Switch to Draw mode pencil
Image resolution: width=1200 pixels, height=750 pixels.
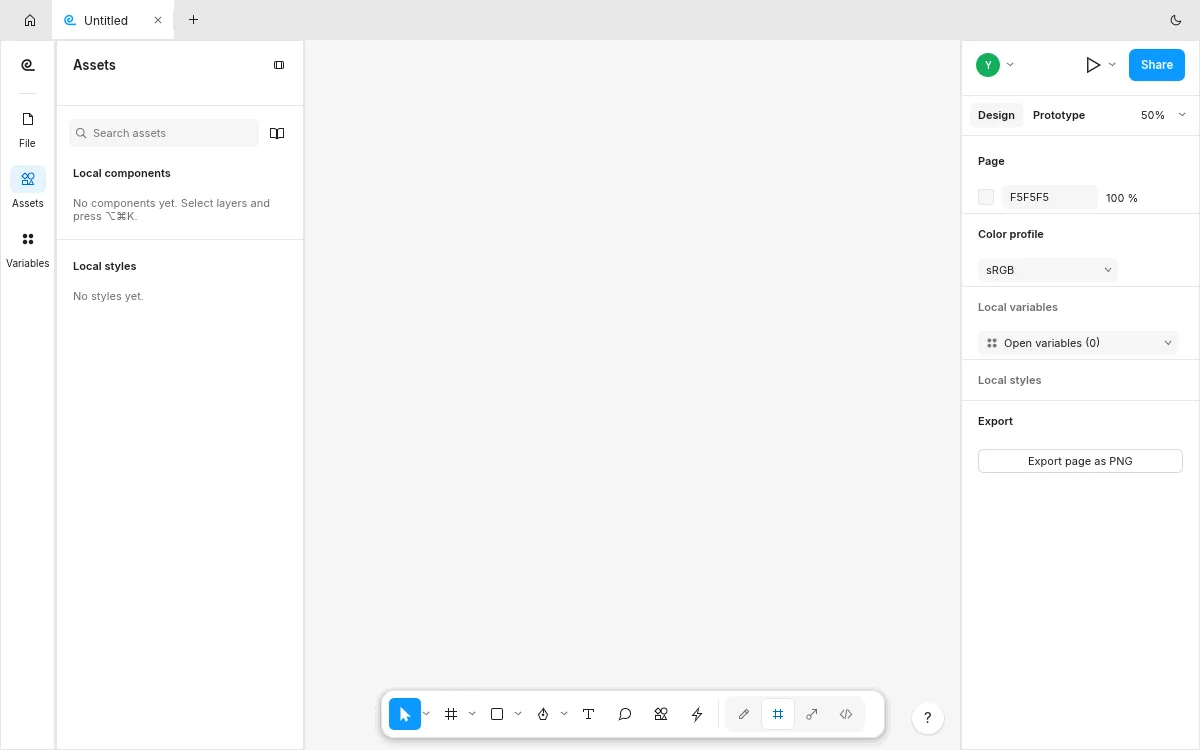pos(744,714)
